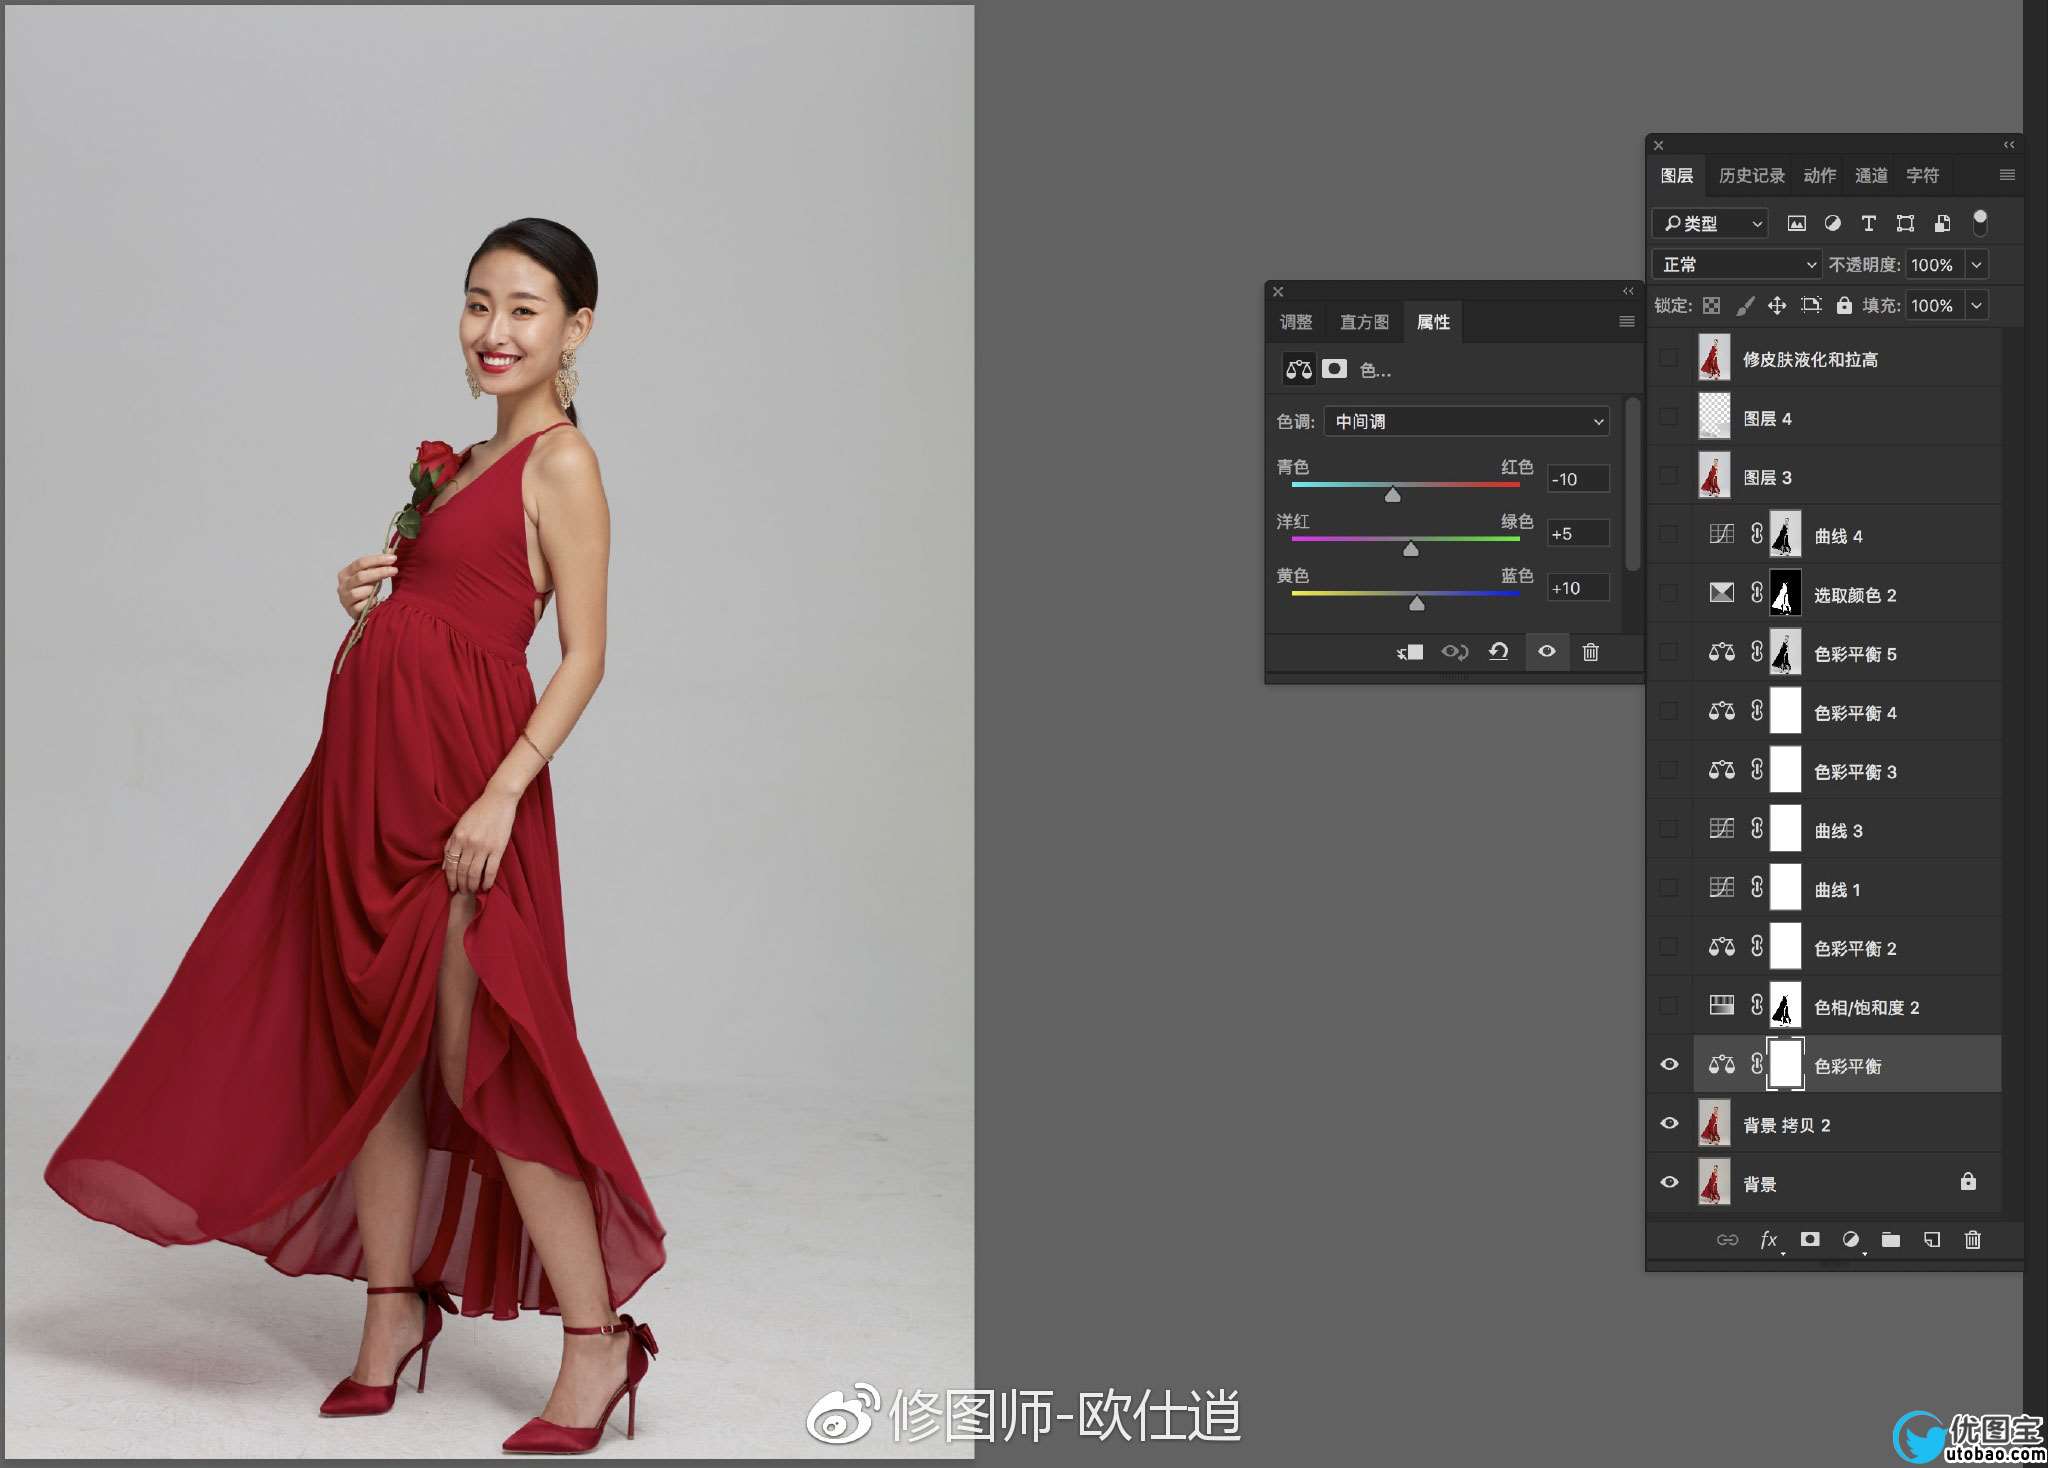Lock image pixels brush icon
This screenshot has width=2048, height=1468.
point(1744,305)
